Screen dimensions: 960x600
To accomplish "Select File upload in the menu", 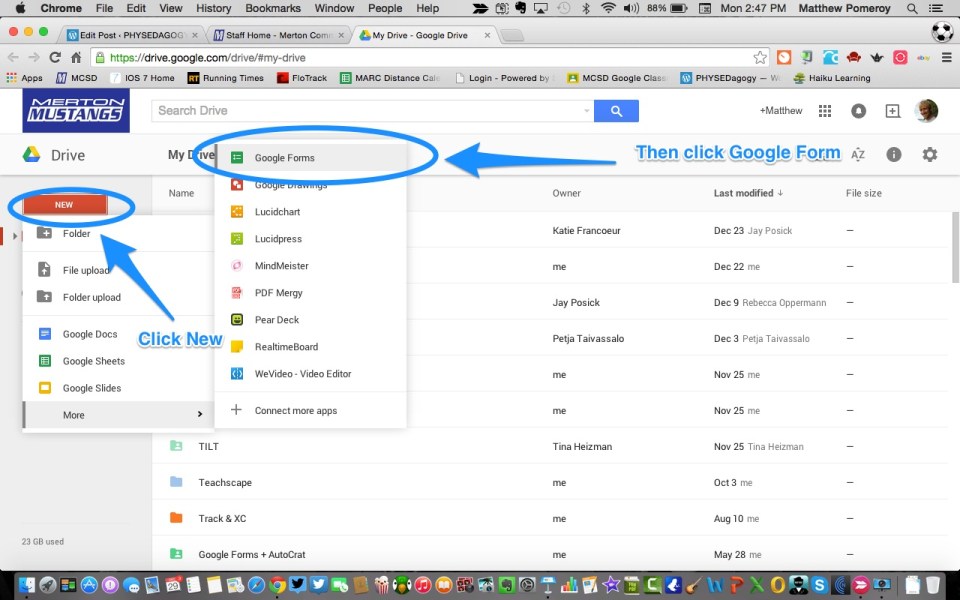I will [86, 270].
